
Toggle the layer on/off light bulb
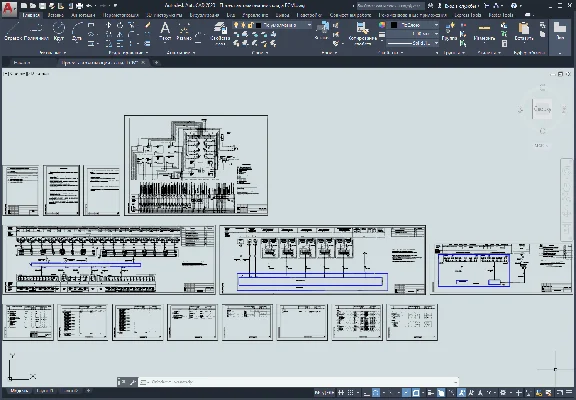(x=236, y=25)
